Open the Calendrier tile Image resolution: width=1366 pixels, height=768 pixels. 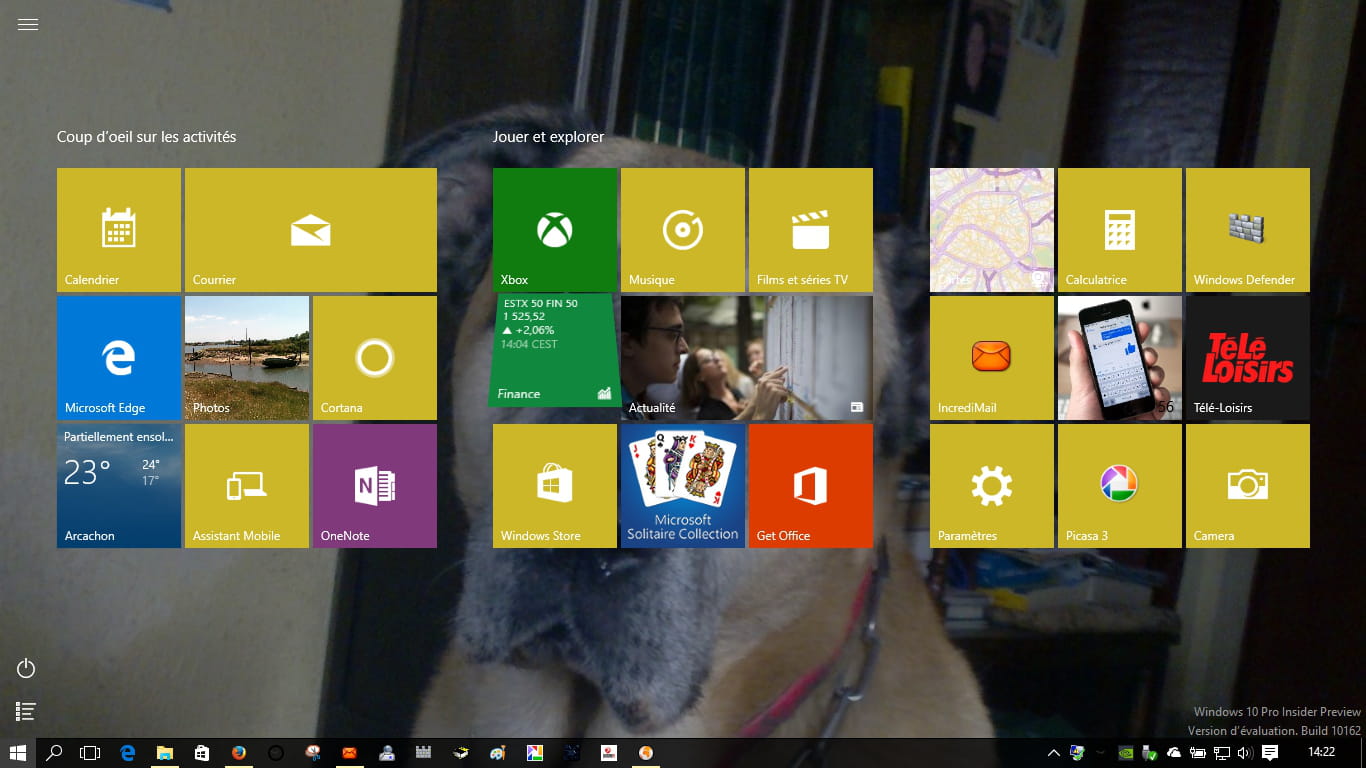point(119,230)
